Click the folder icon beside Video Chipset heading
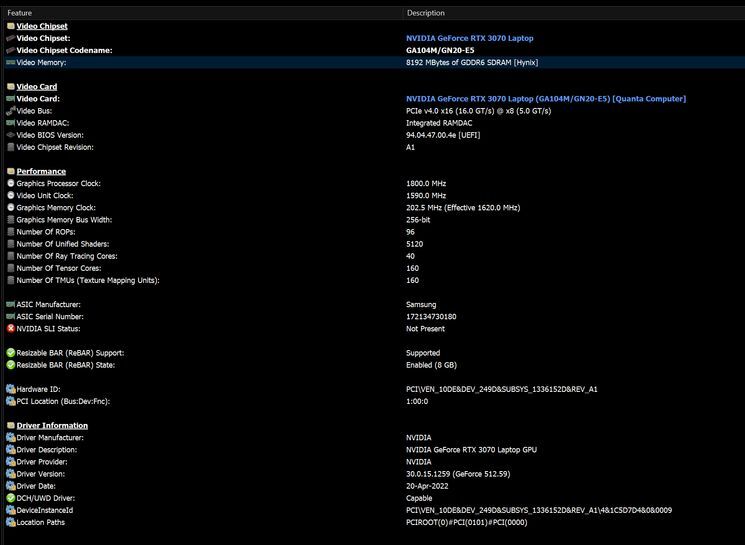This screenshot has width=745, height=545. pyautogui.click(x=10, y=26)
